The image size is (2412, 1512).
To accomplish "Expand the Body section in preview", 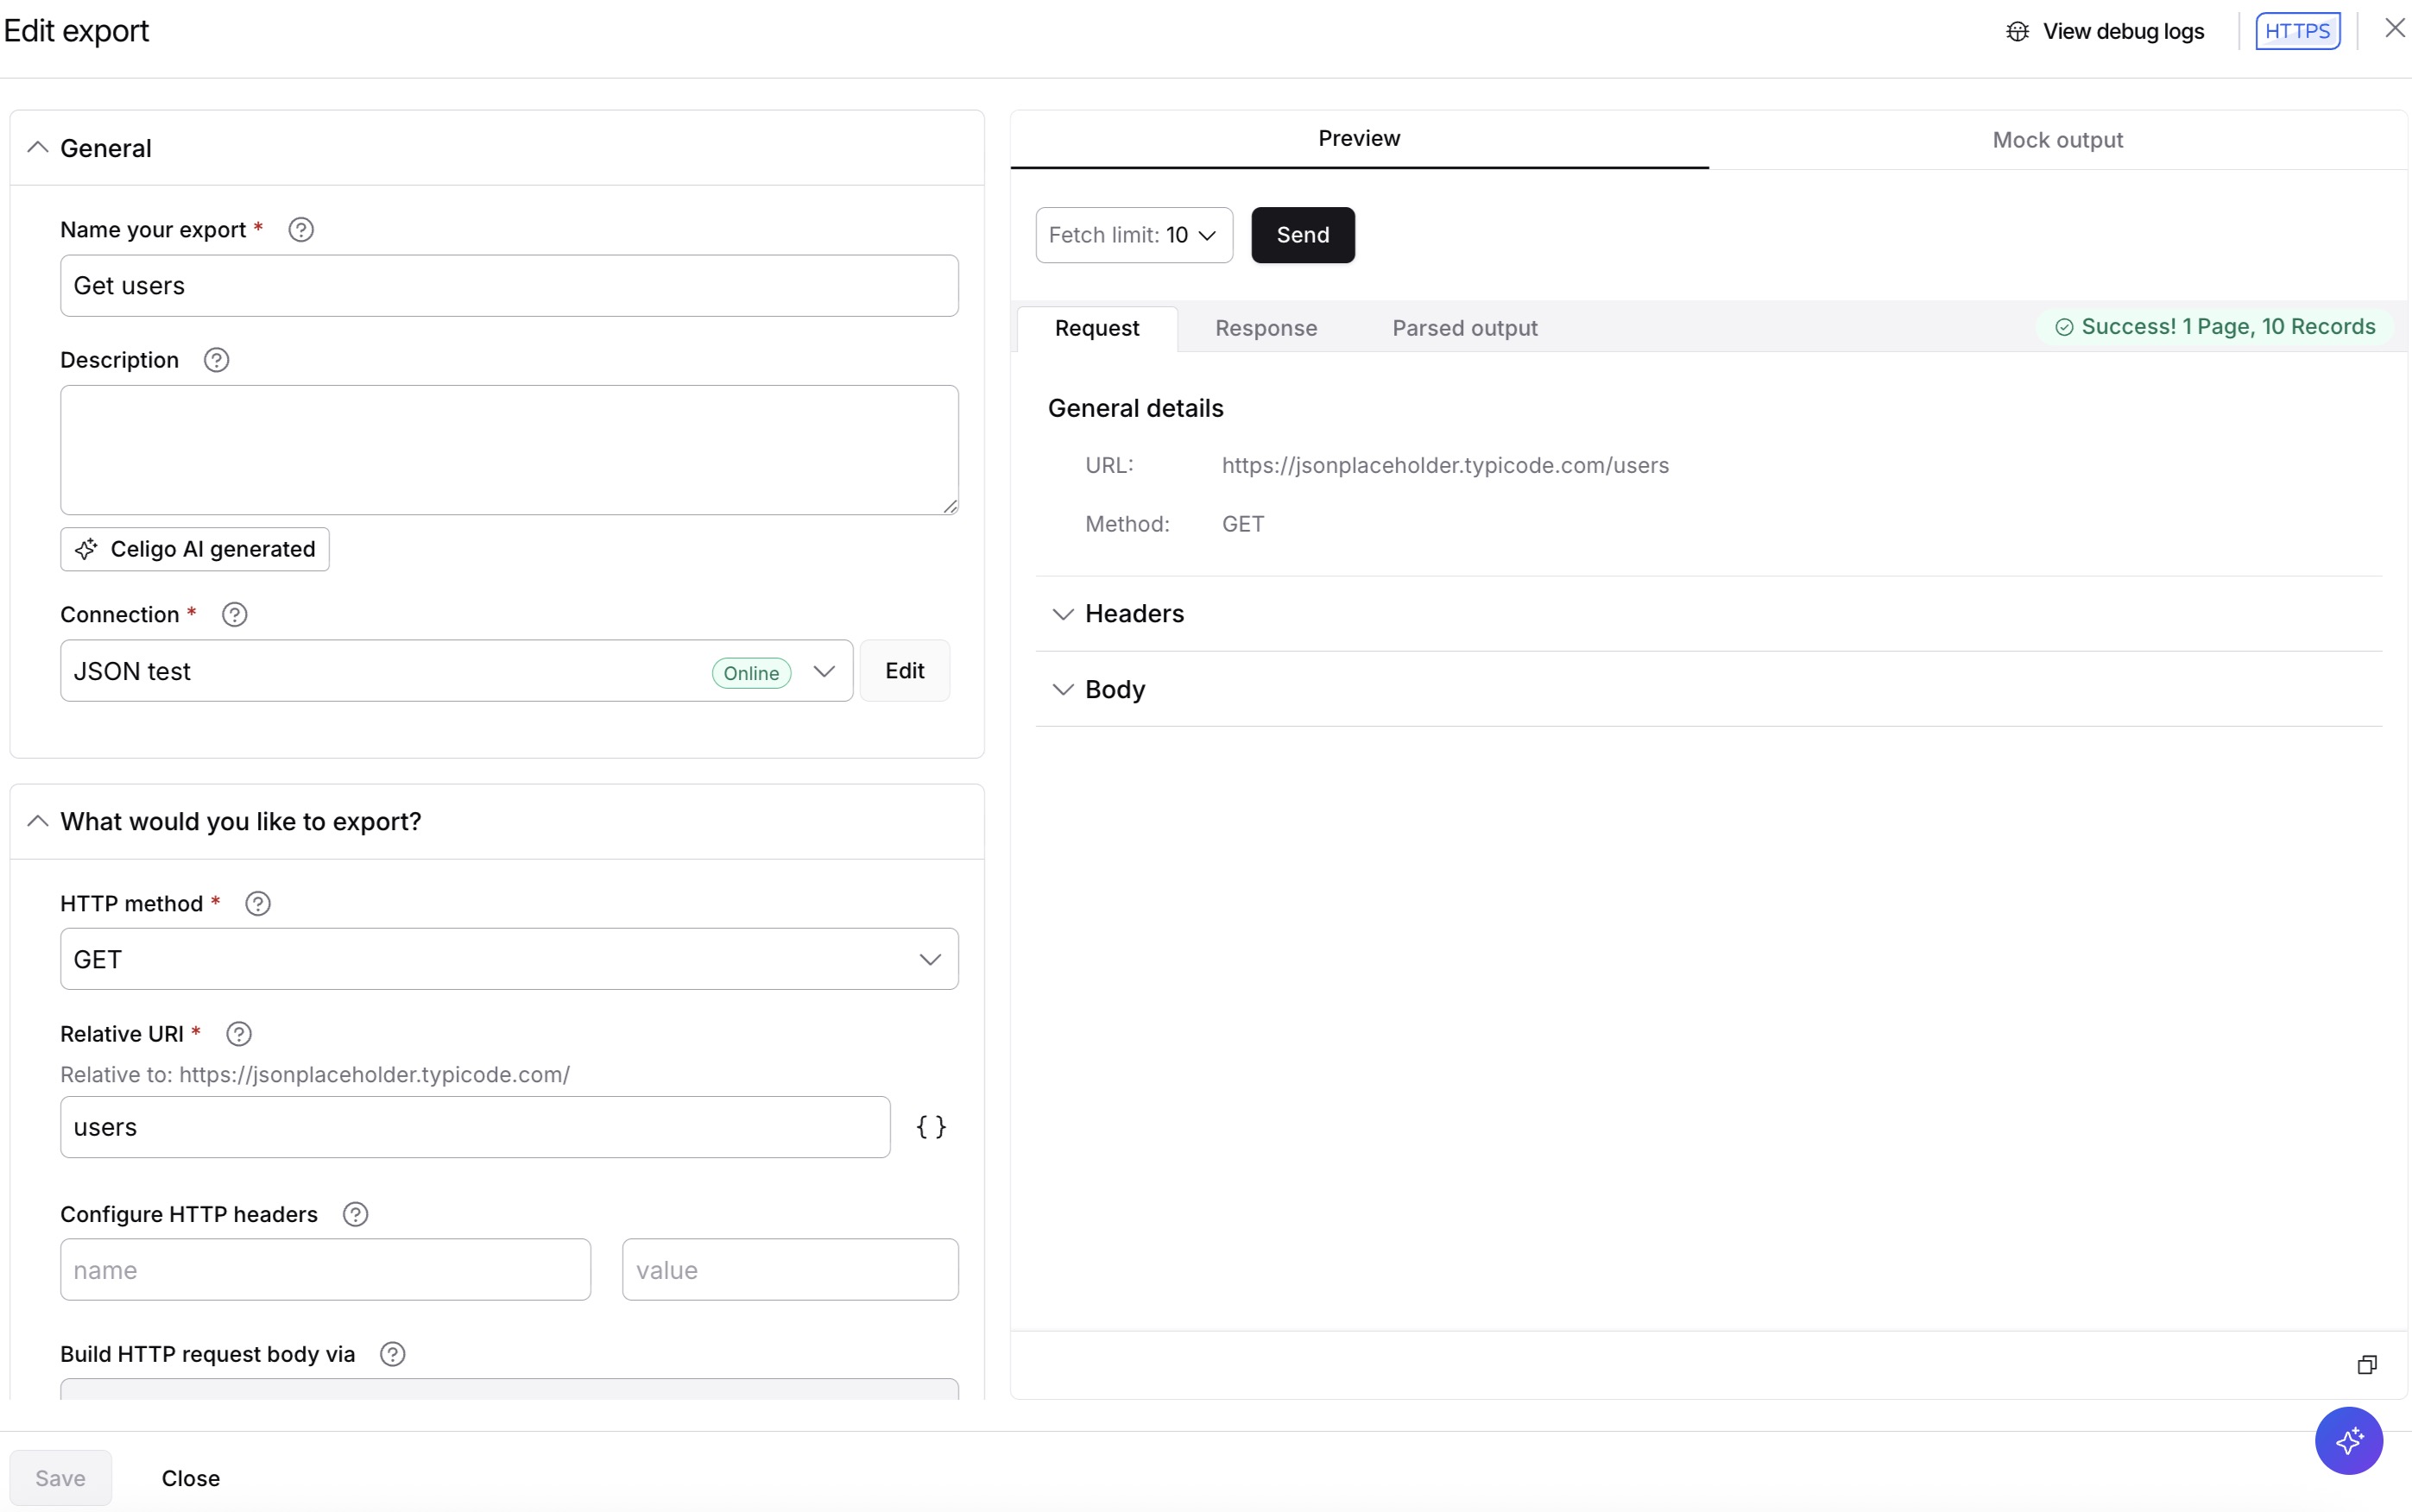I will point(1063,690).
